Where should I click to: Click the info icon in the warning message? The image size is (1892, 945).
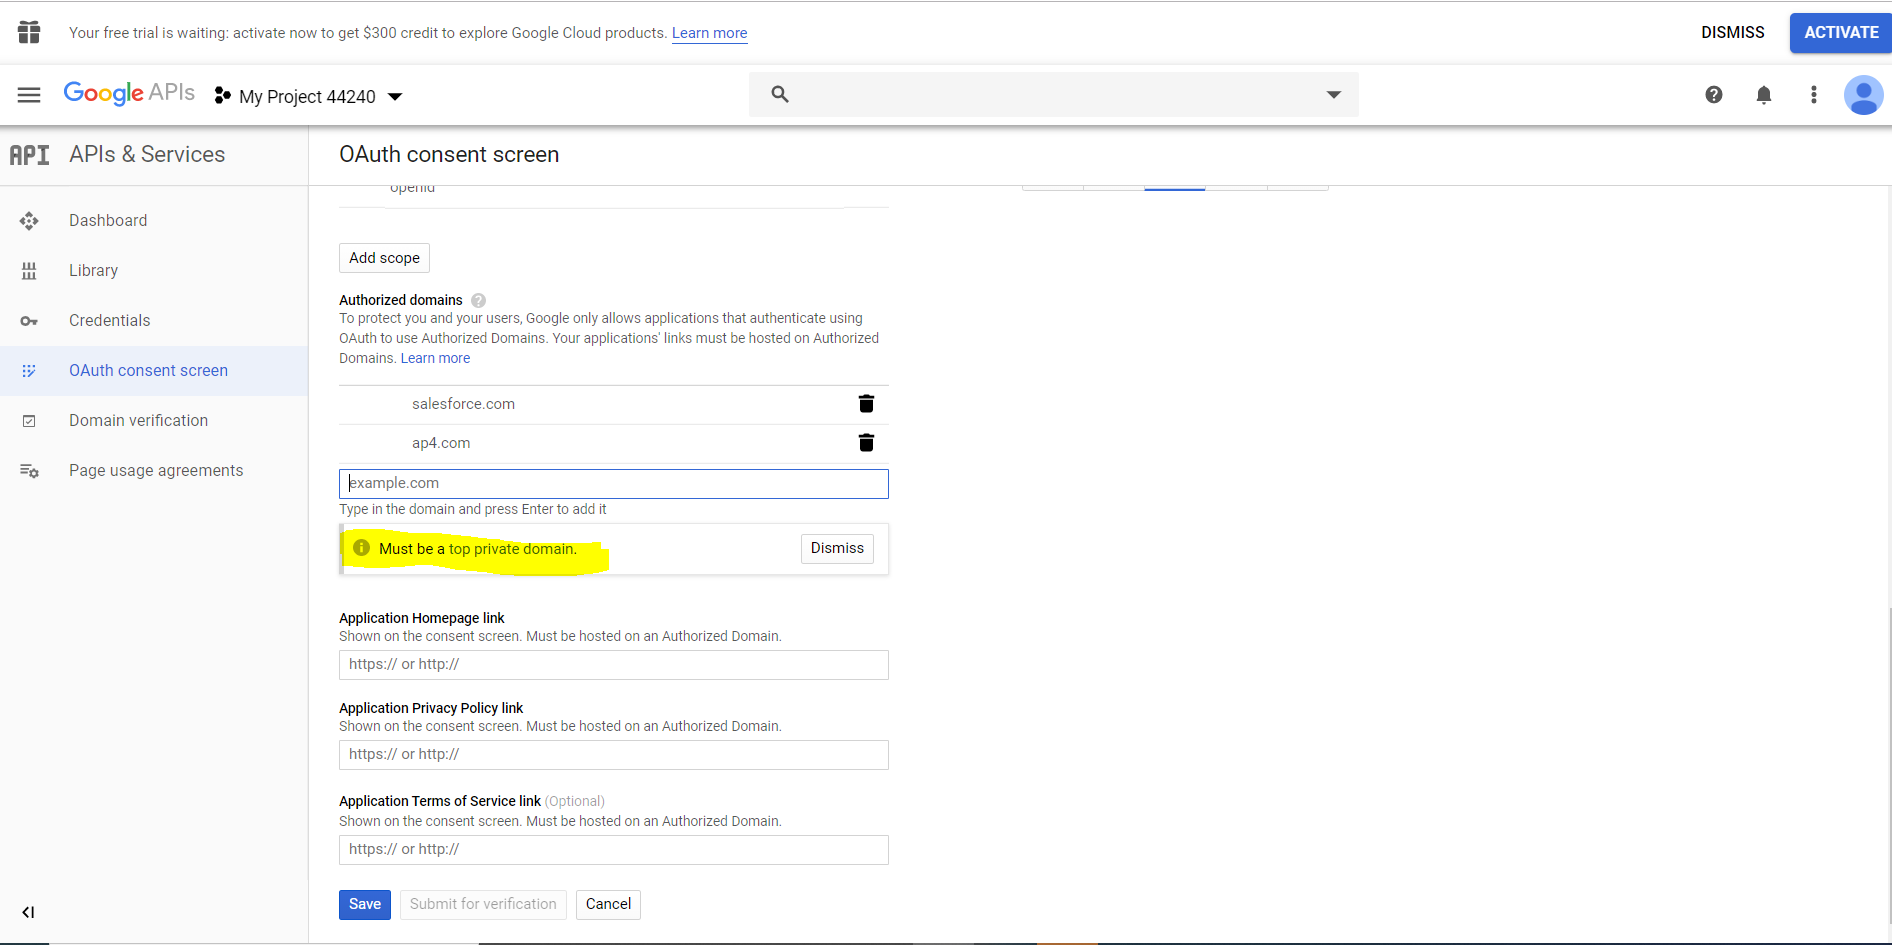point(362,548)
